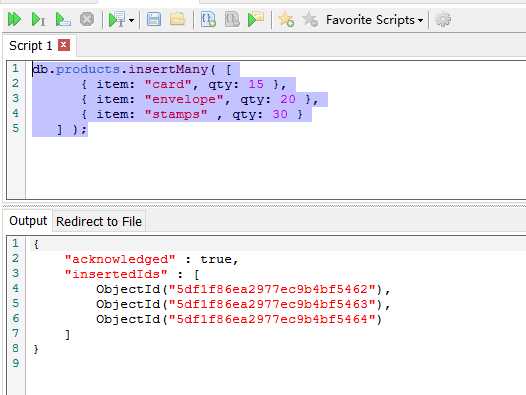Click the qty value 30
This screenshot has height=395, width=526.
[x=280, y=114]
